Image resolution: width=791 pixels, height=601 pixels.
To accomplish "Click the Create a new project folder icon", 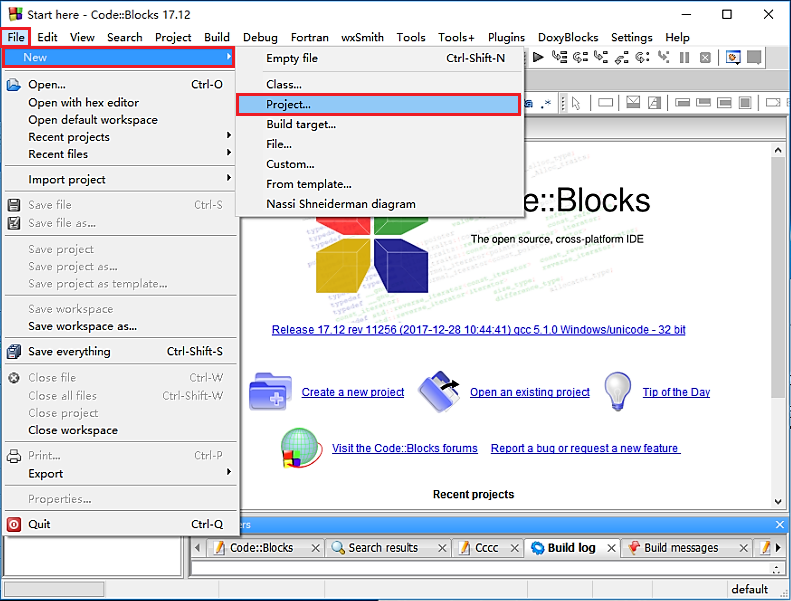I will click(270, 392).
